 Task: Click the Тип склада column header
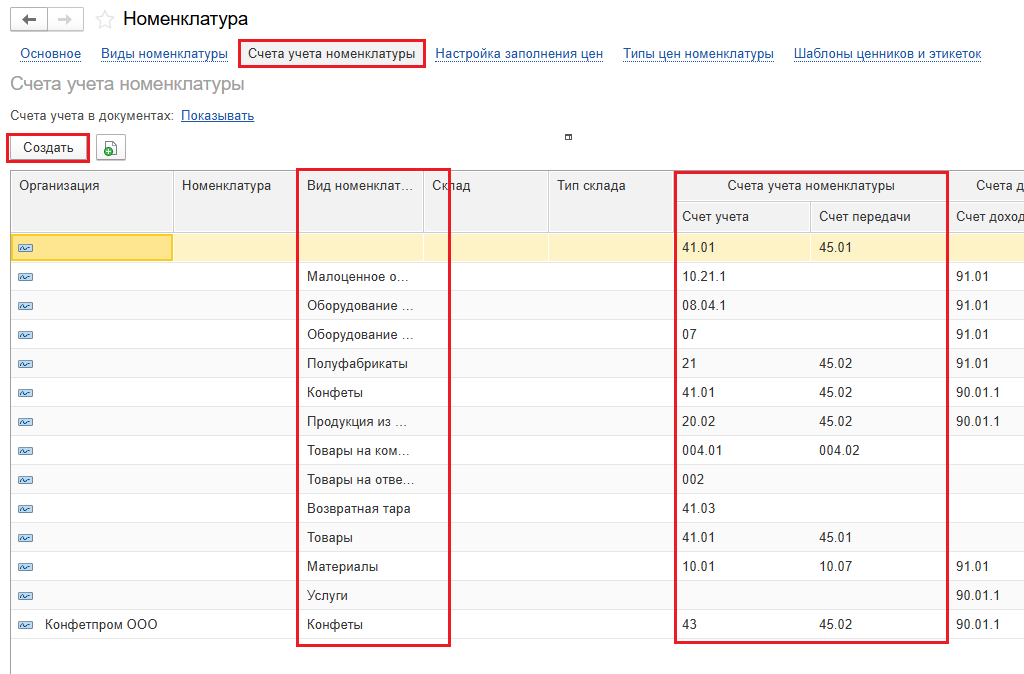click(611, 201)
